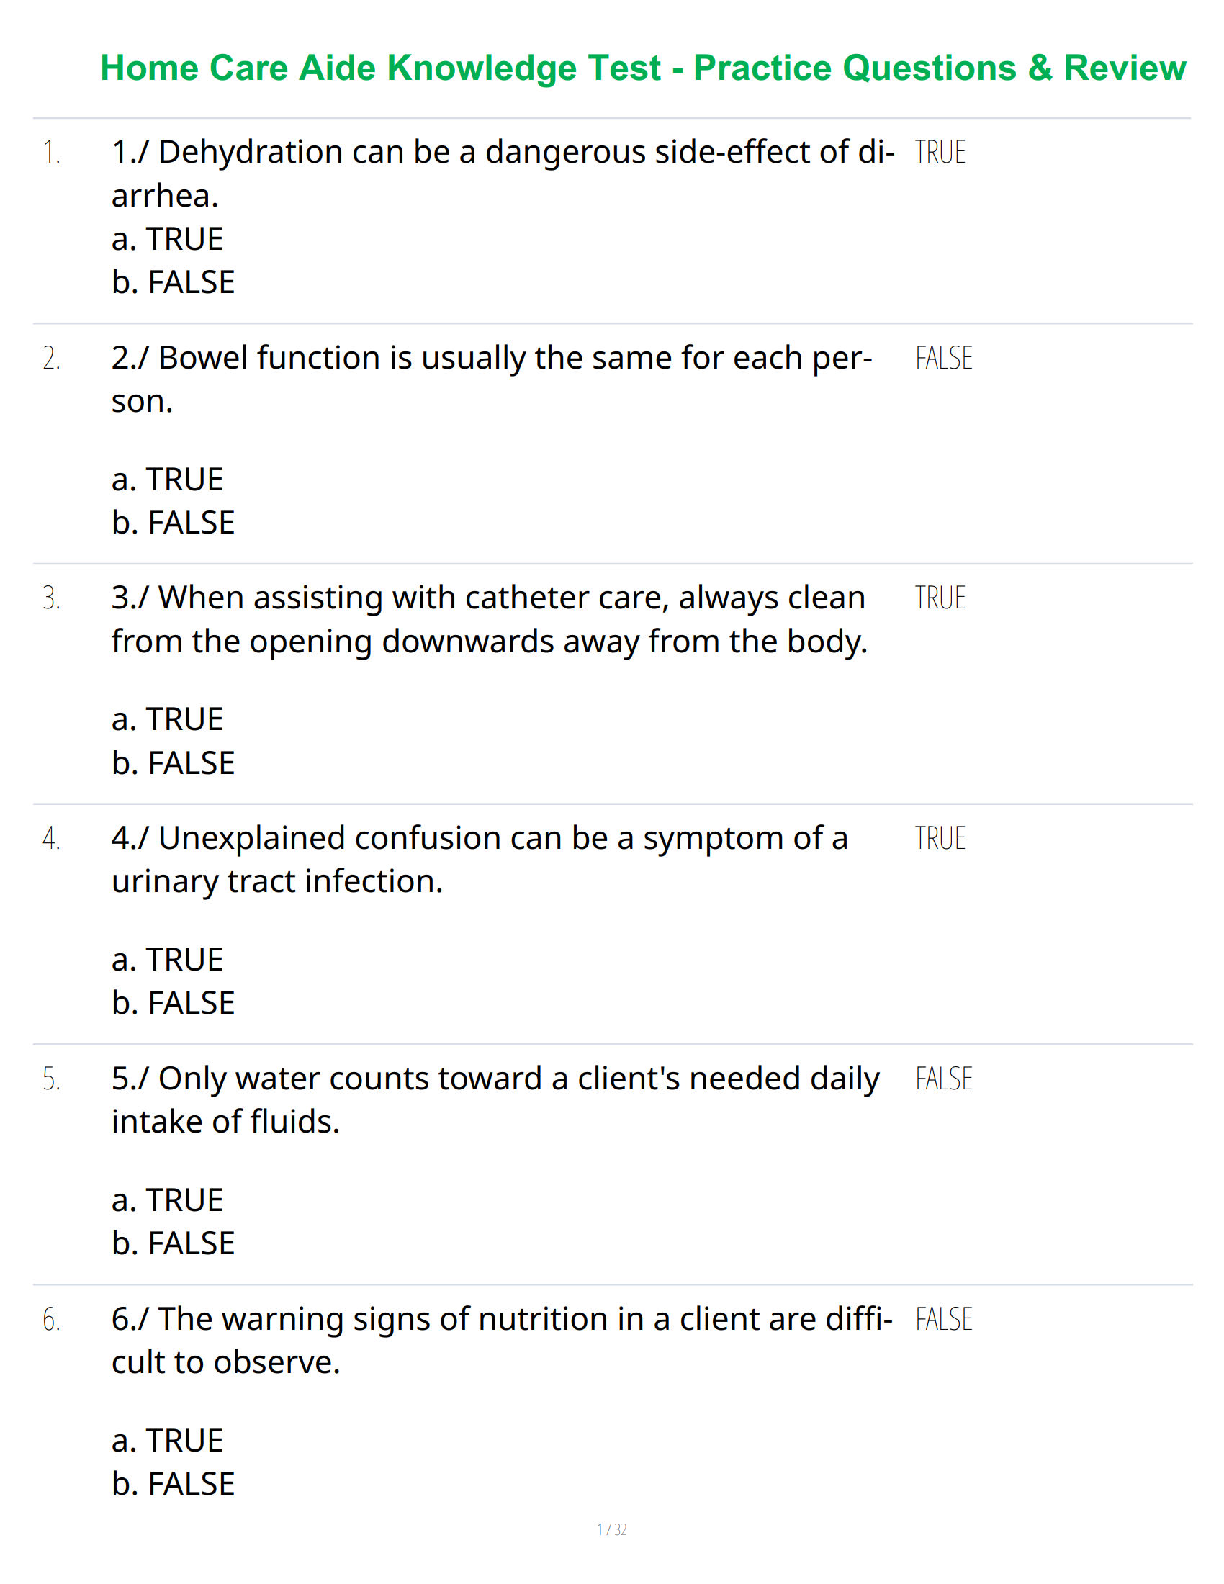
Task: Click the row number 5 at left margin
Action: coord(51,1079)
